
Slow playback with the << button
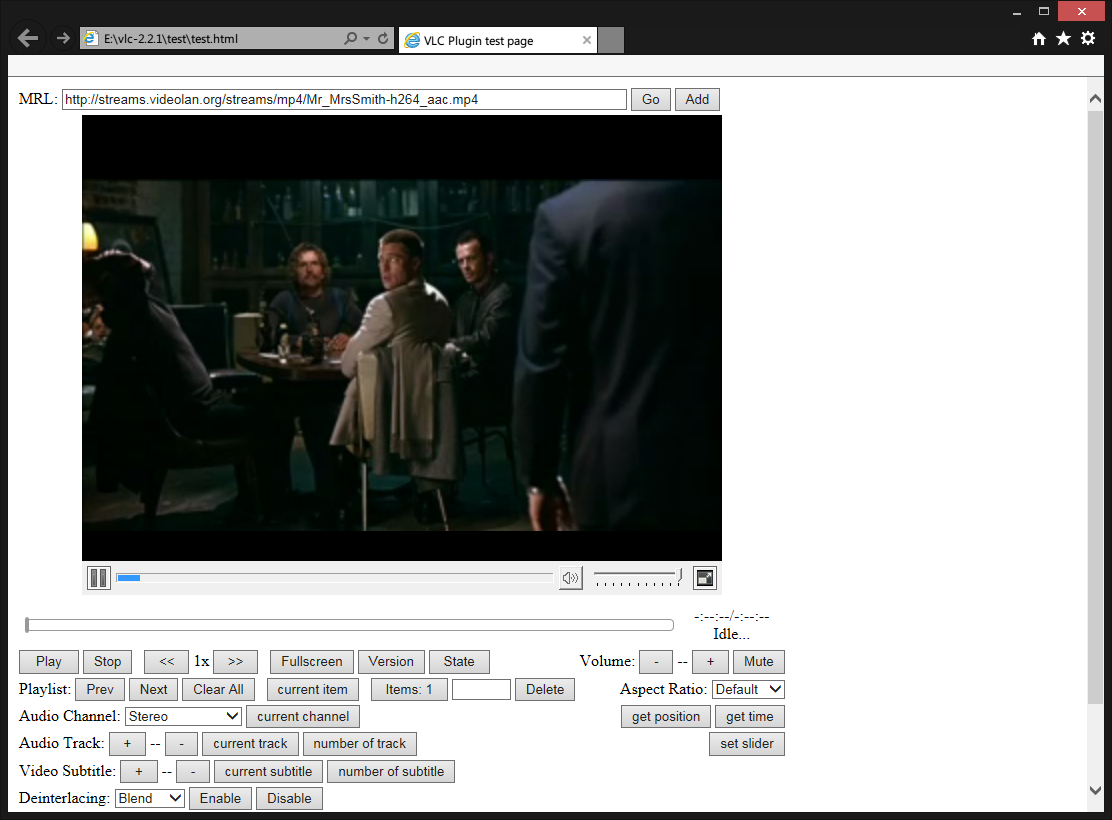click(167, 662)
